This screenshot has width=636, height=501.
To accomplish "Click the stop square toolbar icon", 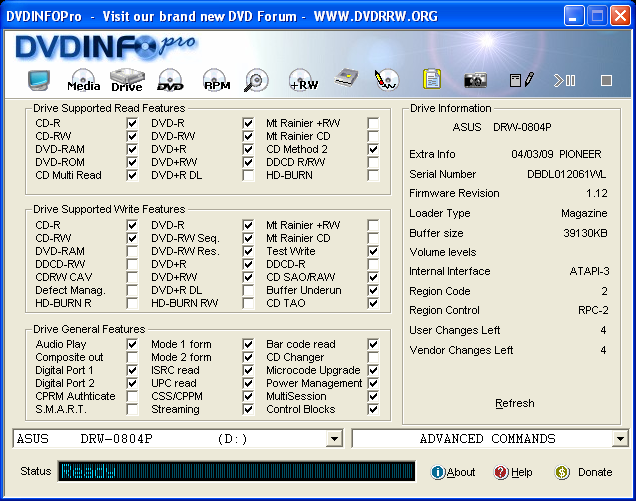I will 606,80.
